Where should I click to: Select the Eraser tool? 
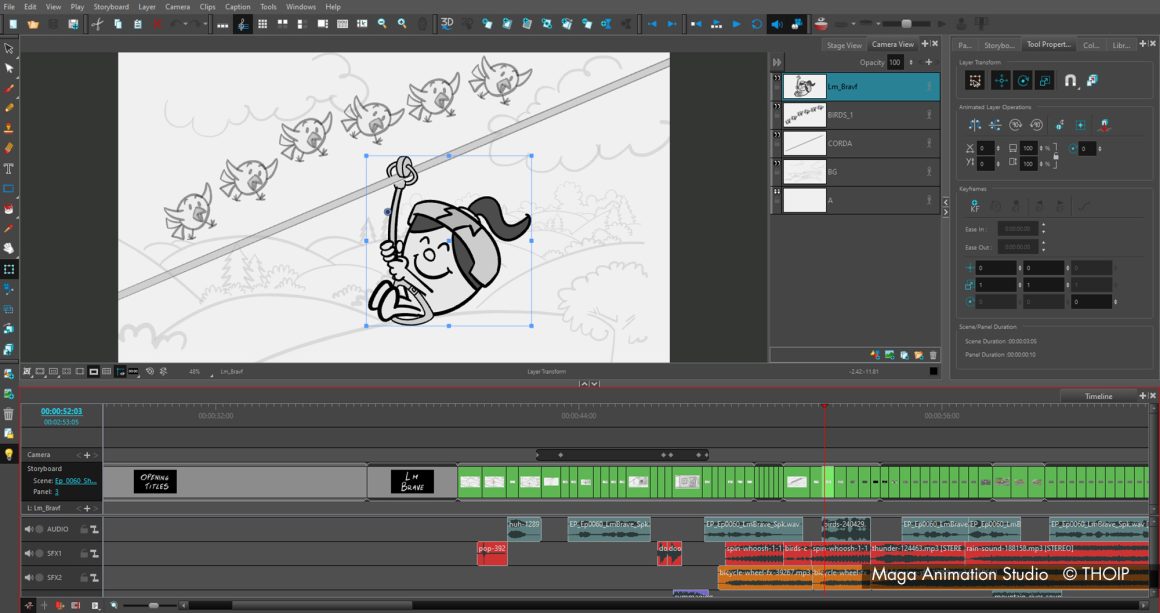pos(9,148)
